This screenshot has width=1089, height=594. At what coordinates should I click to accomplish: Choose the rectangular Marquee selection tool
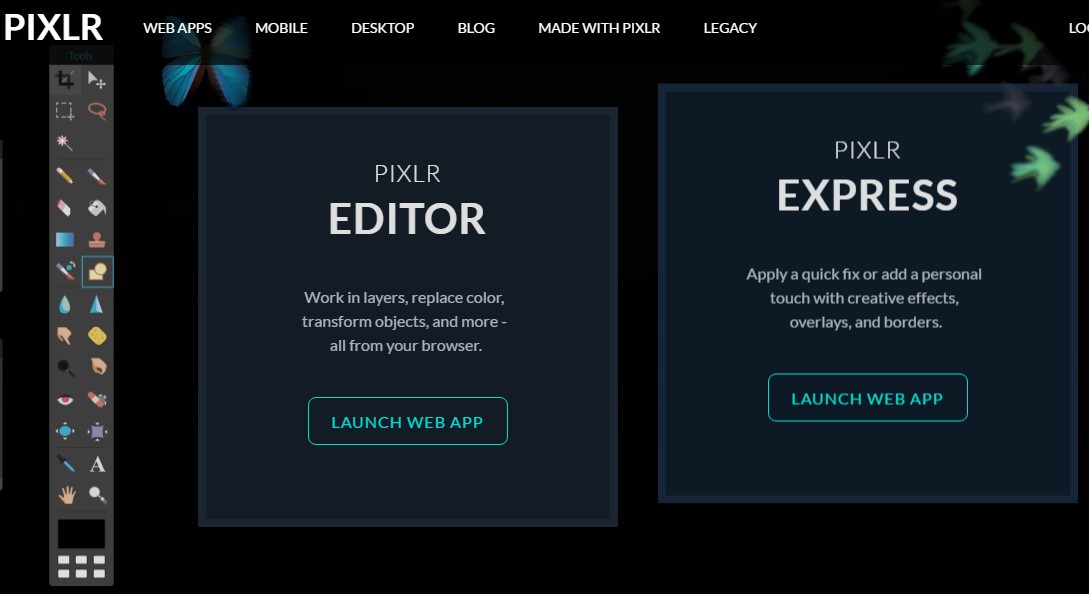point(65,110)
